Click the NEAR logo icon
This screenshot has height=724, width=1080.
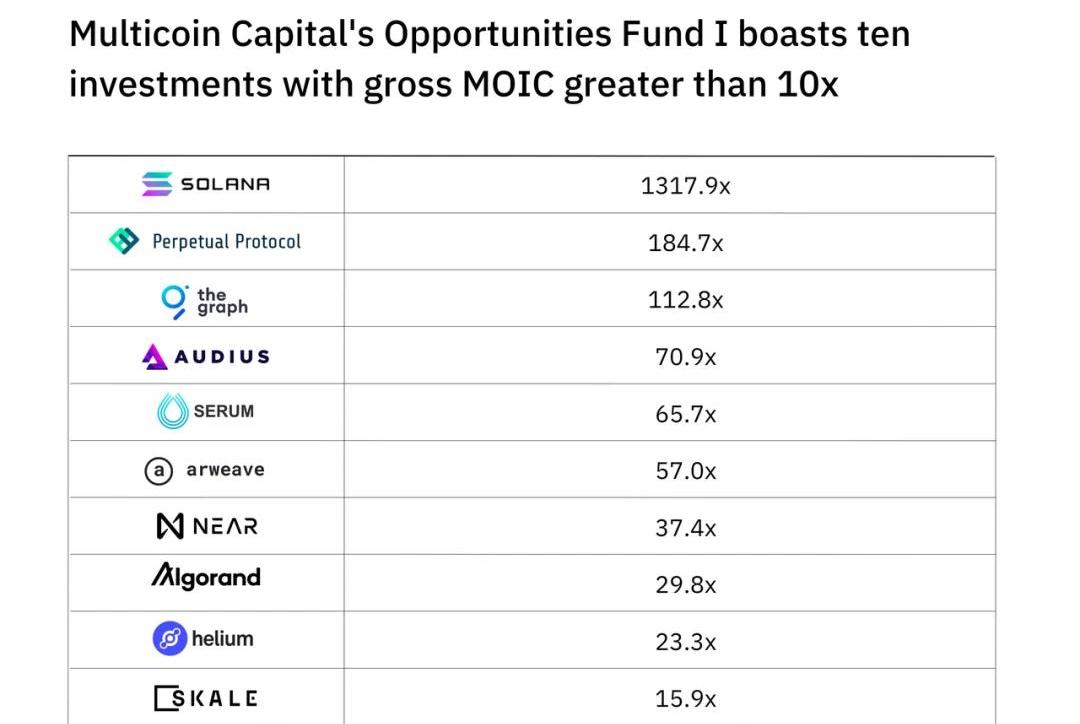169,526
